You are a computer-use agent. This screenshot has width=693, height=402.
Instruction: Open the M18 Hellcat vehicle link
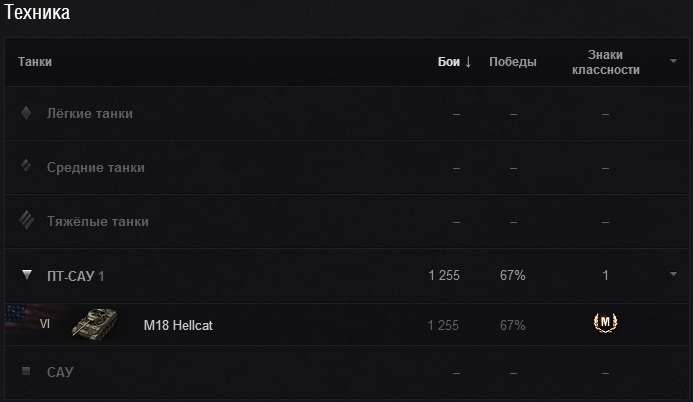[x=178, y=326]
